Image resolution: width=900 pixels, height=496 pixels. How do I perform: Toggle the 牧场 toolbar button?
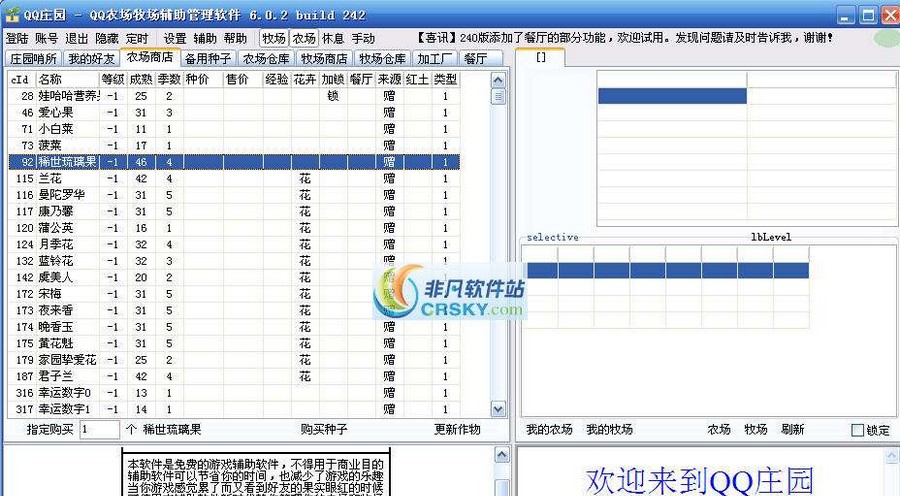[274, 38]
